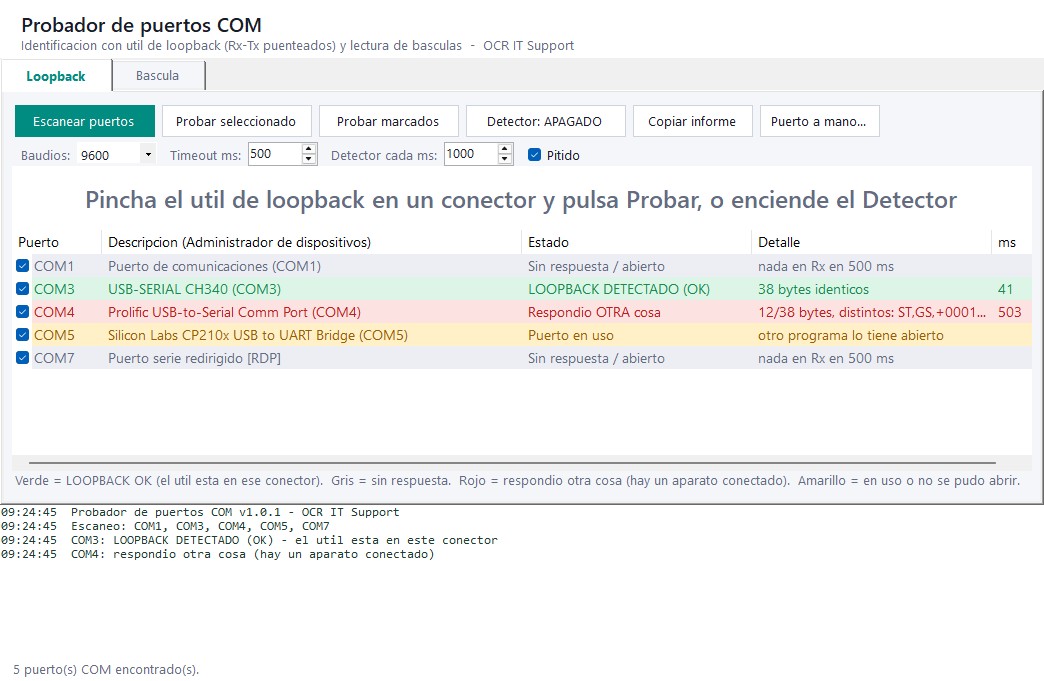The width and height of the screenshot is (1044, 681).
Task: Select 'Silicon Labs CP210x USB to UART Bridge (COM5)'
Action: coord(258,335)
